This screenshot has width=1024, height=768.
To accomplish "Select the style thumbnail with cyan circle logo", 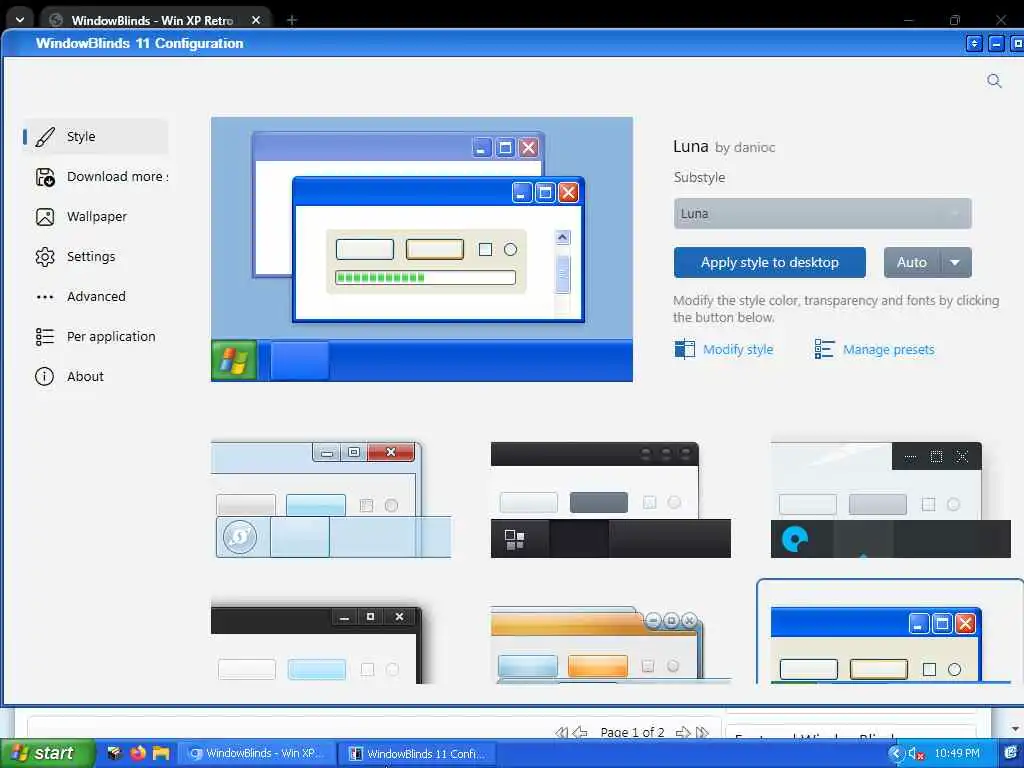I will pyautogui.click(x=890, y=500).
